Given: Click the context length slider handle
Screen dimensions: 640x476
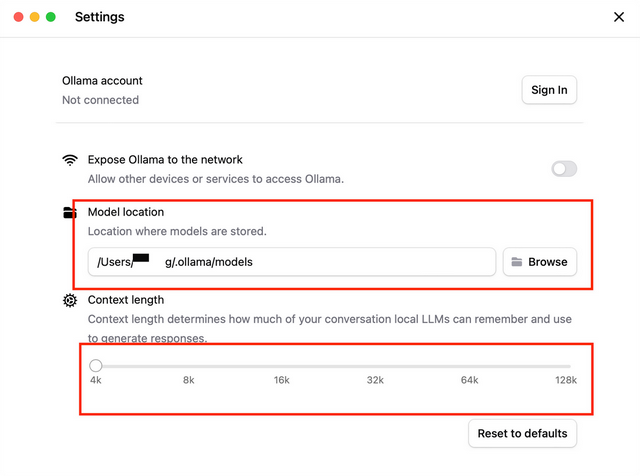Looking at the screenshot, I should point(96,365).
